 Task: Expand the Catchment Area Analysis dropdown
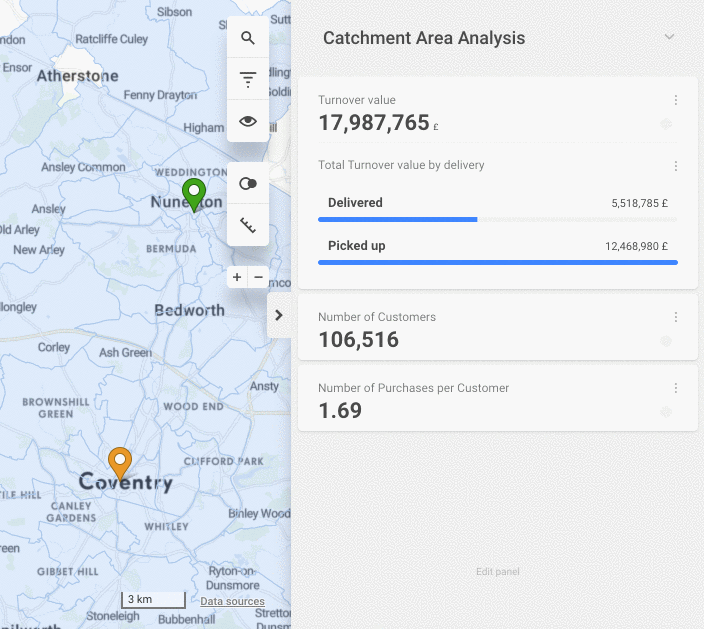[669, 38]
